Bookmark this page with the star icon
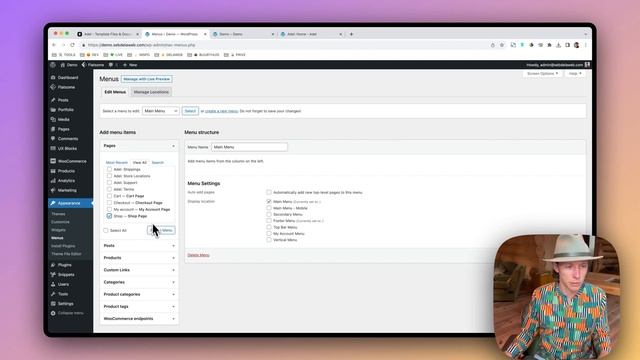Screen dimensions: 640x360 coord(502,45)
